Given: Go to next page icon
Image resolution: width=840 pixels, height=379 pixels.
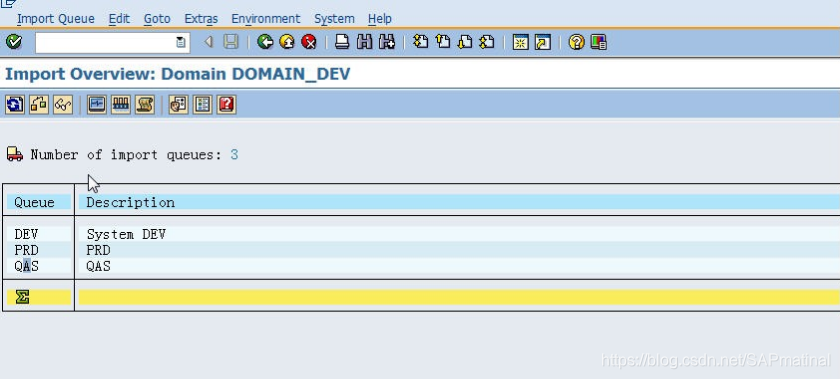Looking at the screenshot, I should (x=465, y=42).
